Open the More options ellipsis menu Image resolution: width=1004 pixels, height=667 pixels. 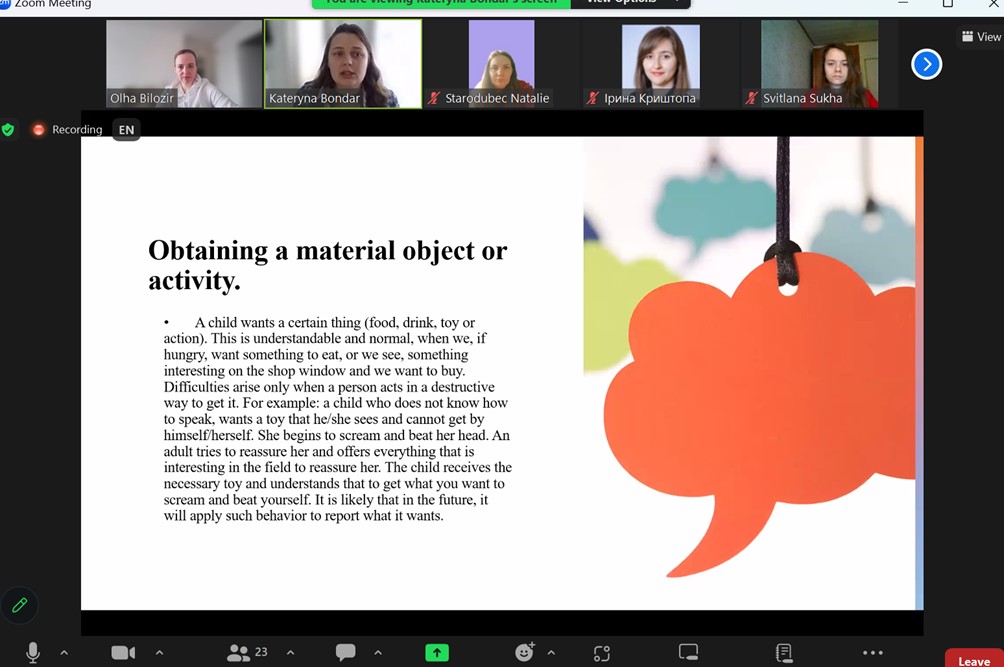(873, 652)
